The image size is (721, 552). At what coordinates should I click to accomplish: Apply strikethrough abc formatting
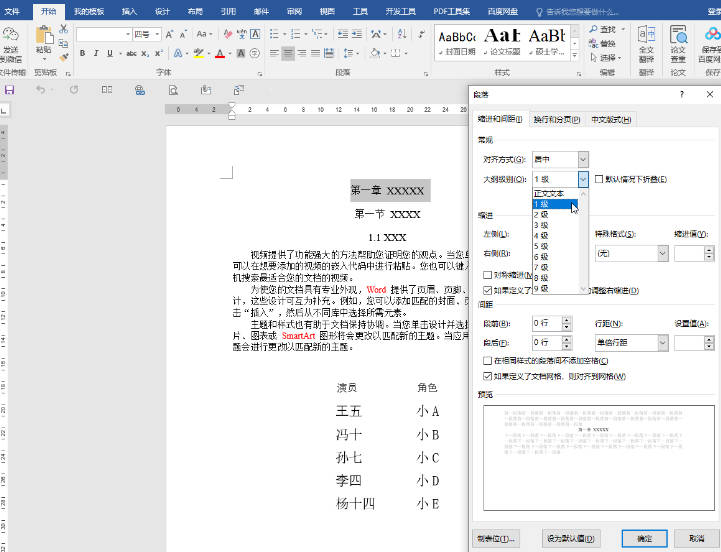tap(132, 53)
